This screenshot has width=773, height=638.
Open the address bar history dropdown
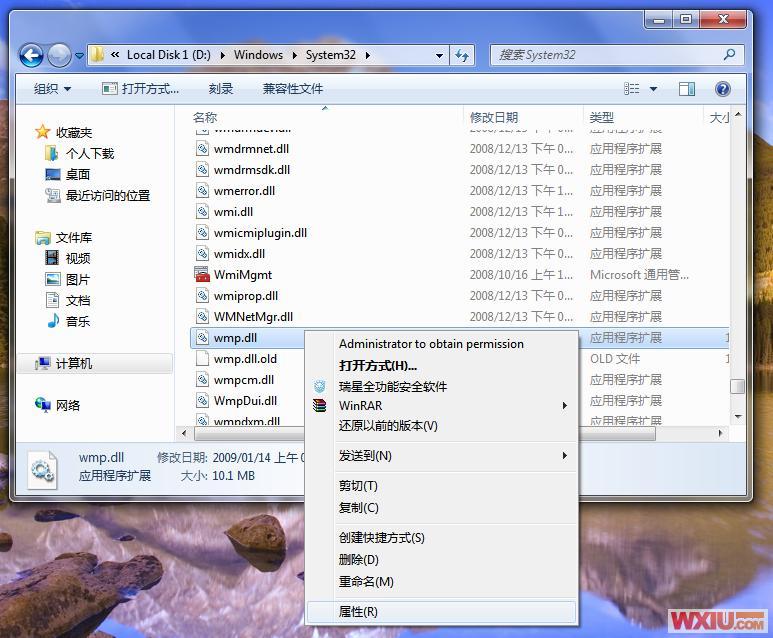coord(439,55)
